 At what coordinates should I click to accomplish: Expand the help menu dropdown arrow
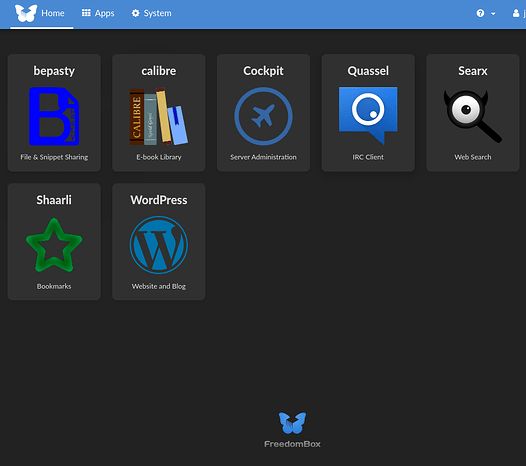[x=493, y=14]
